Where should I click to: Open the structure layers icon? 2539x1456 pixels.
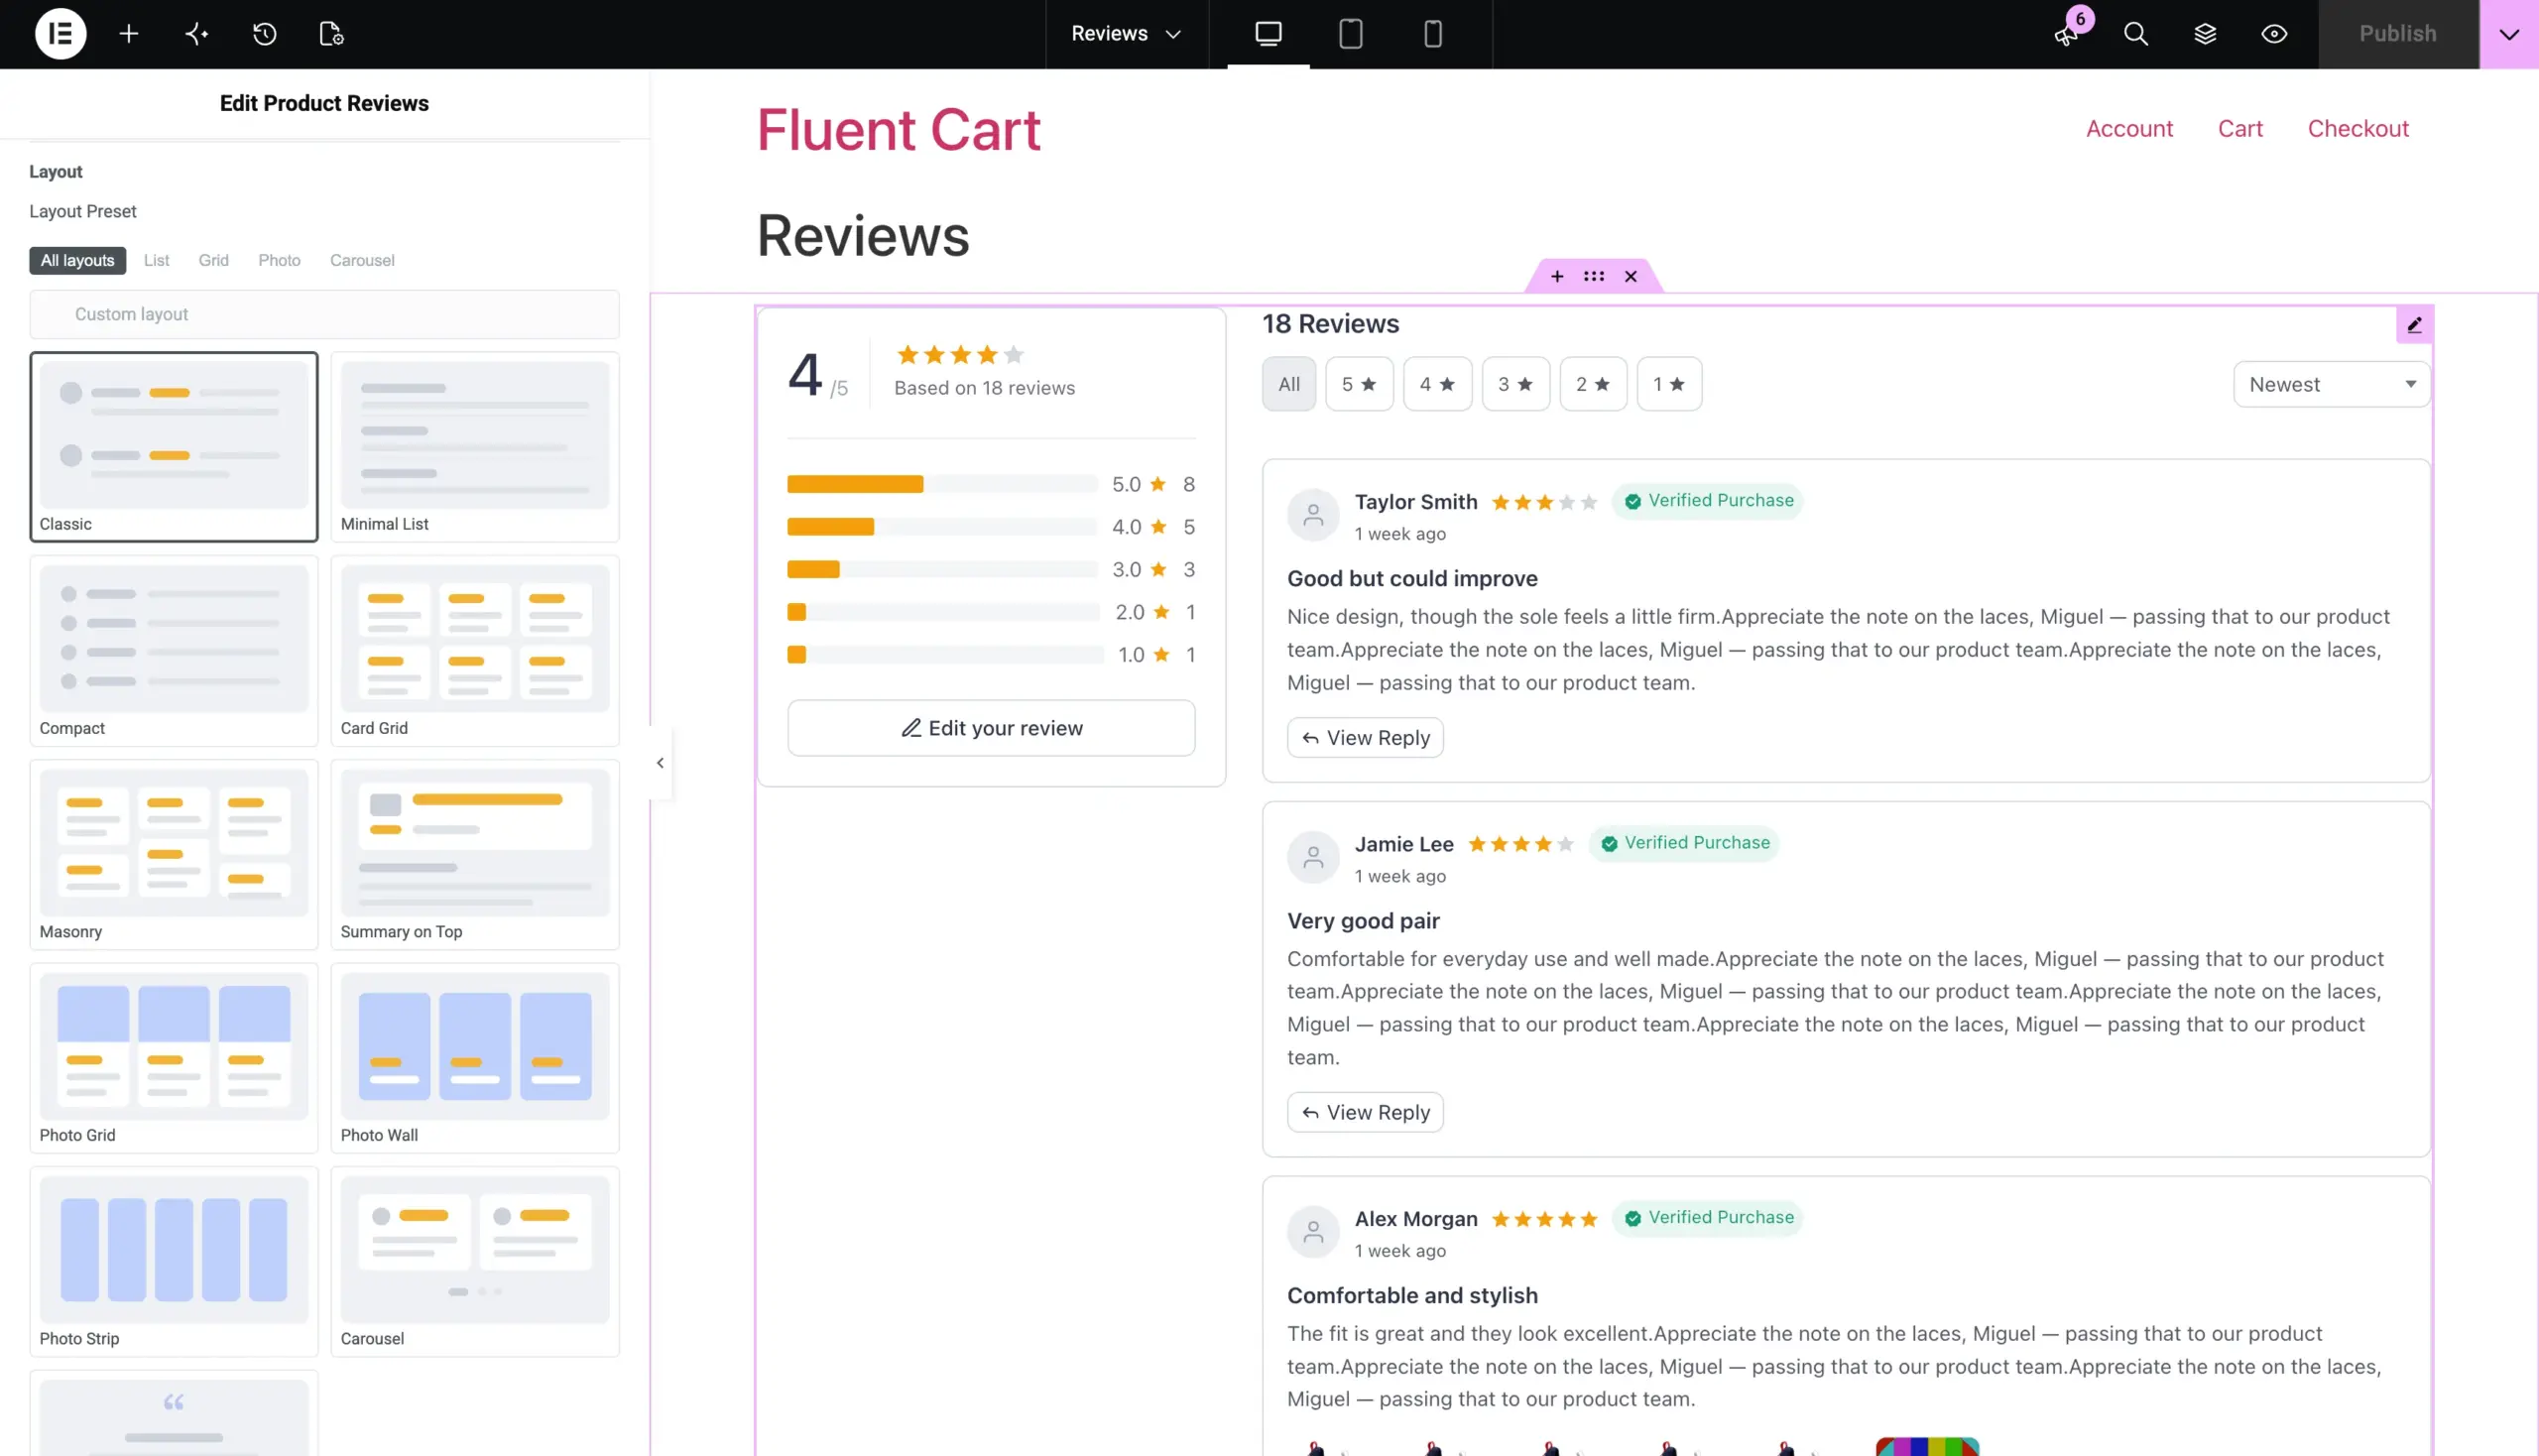pos(2204,34)
